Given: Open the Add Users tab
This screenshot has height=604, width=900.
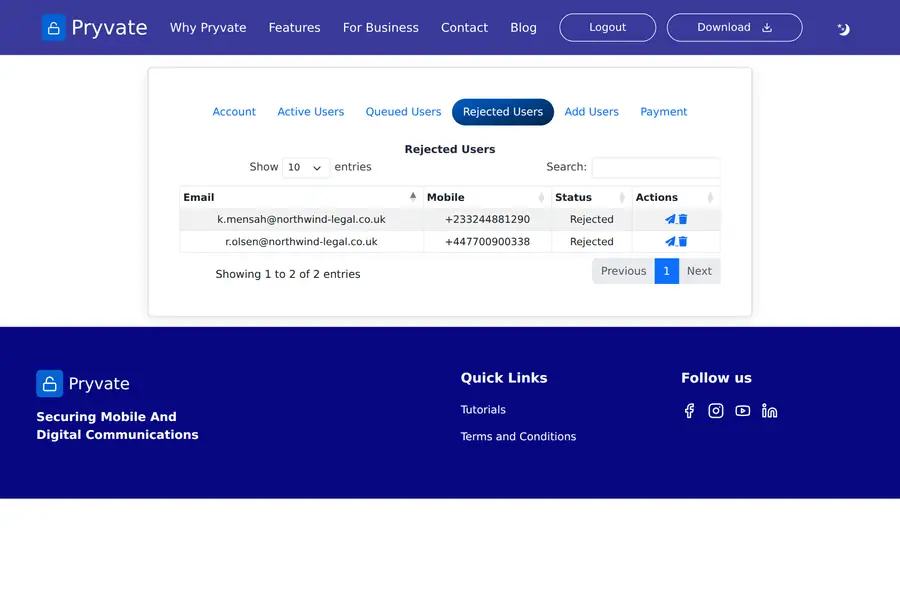Looking at the screenshot, I should tap(591, 112).
